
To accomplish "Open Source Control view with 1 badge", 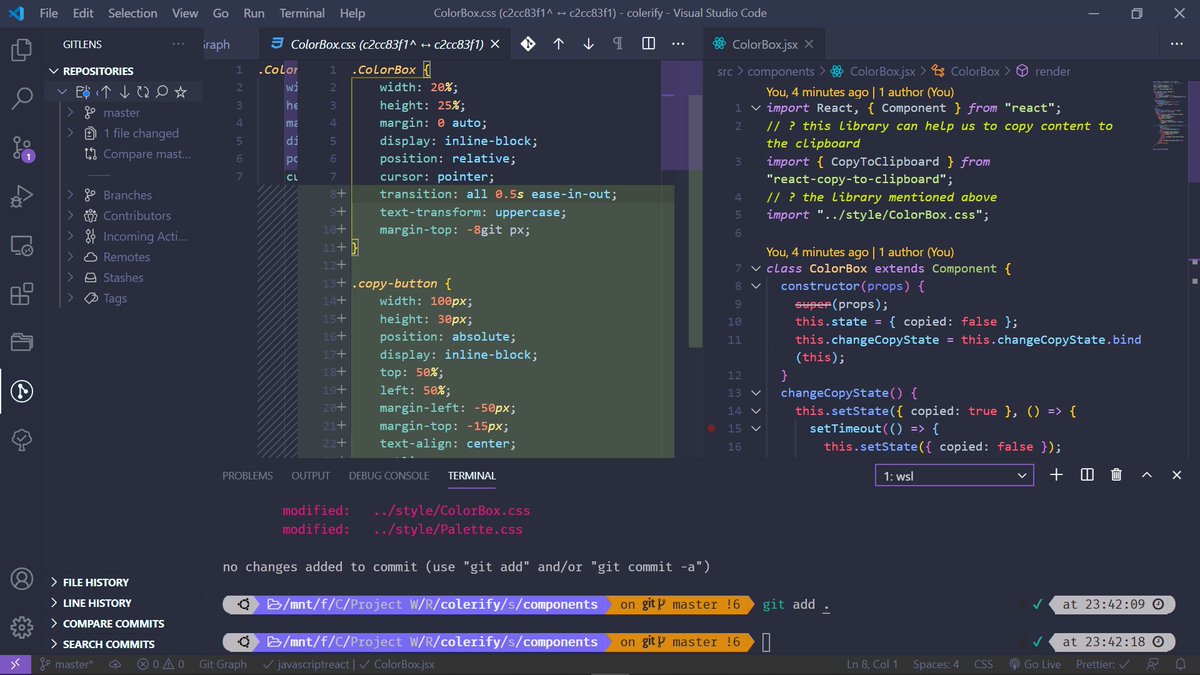I will point(22,148).
